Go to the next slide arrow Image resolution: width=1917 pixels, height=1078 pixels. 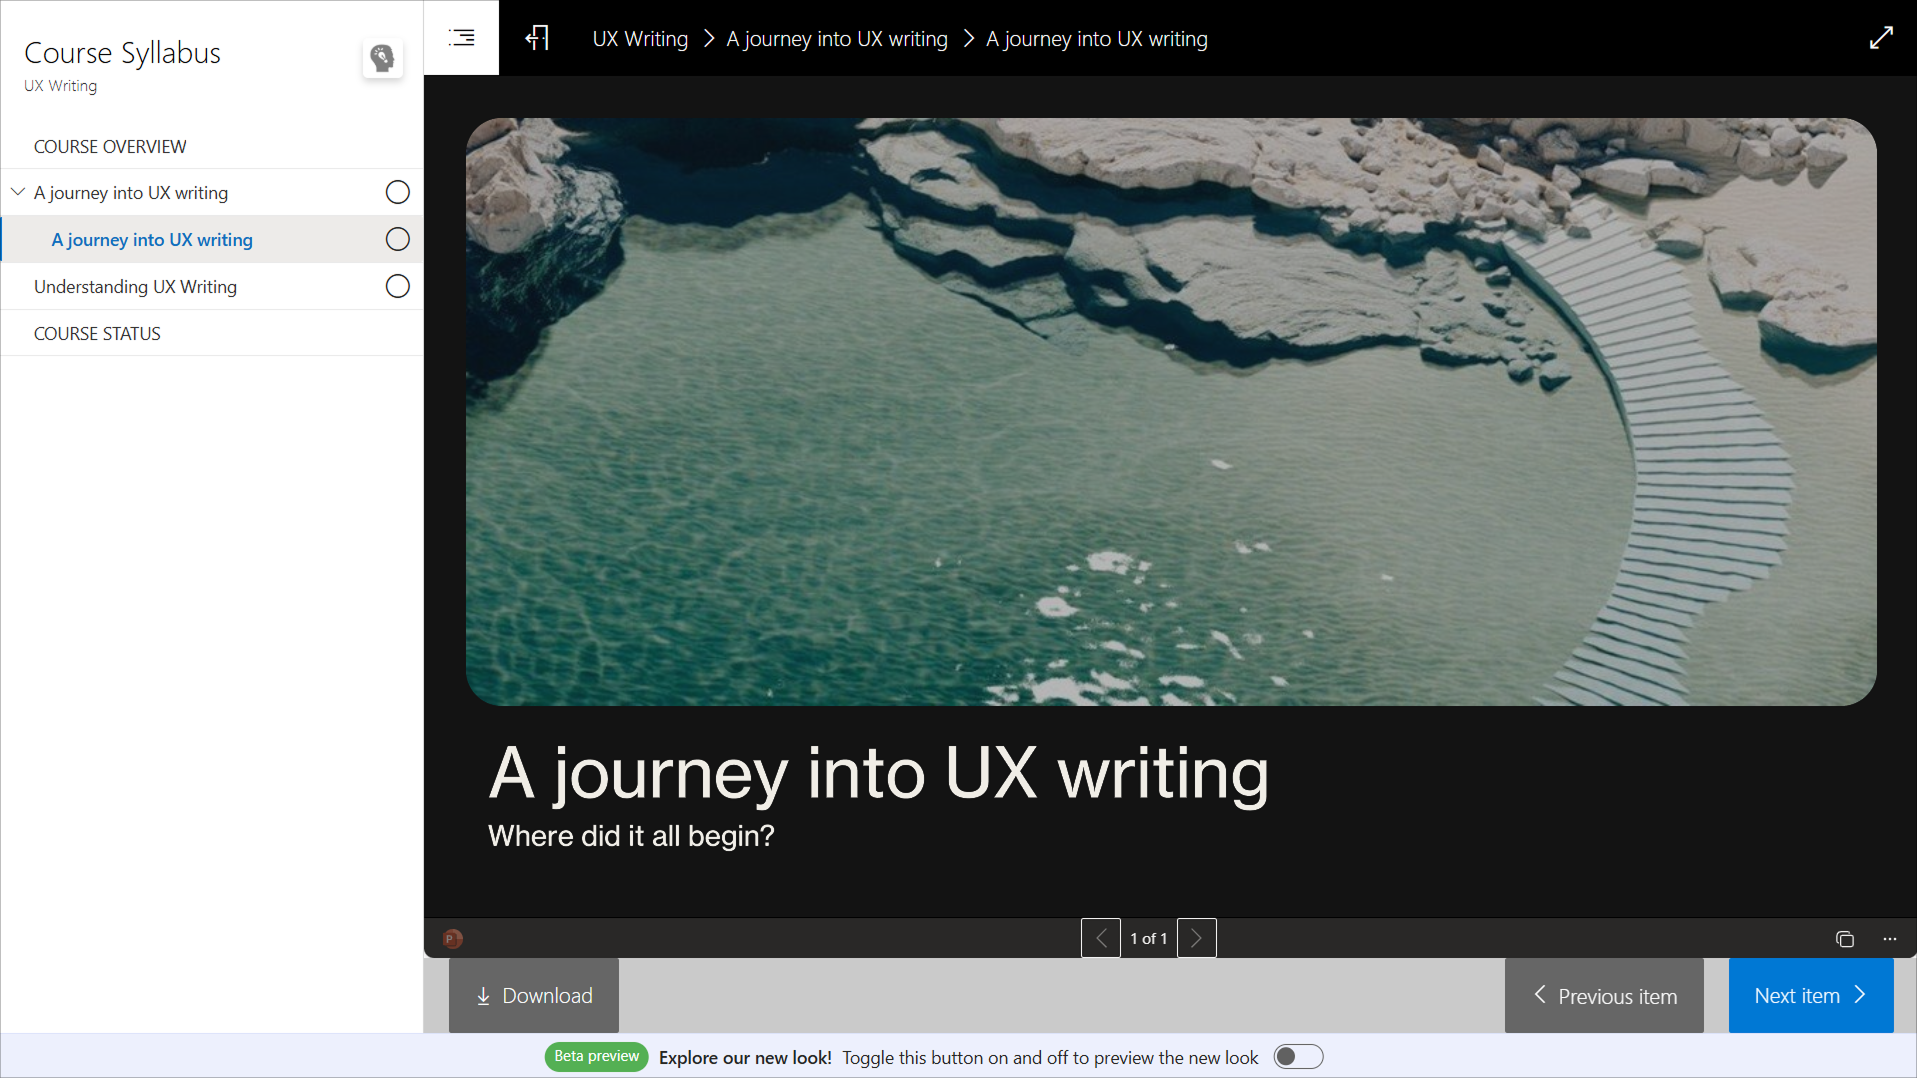(1196, 939)
